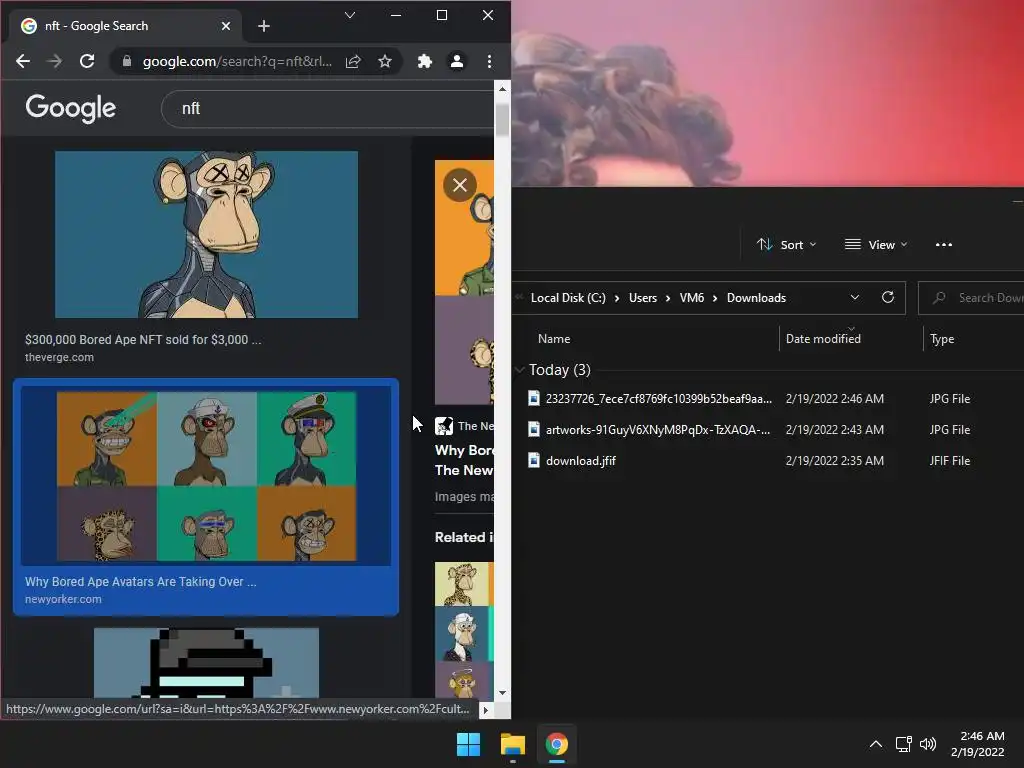This screenshot has width=1024, height=768.
Task: Select file 23237726_7ece7cf8769fc10399b52beaf9aa
Action: pos(659,399)
